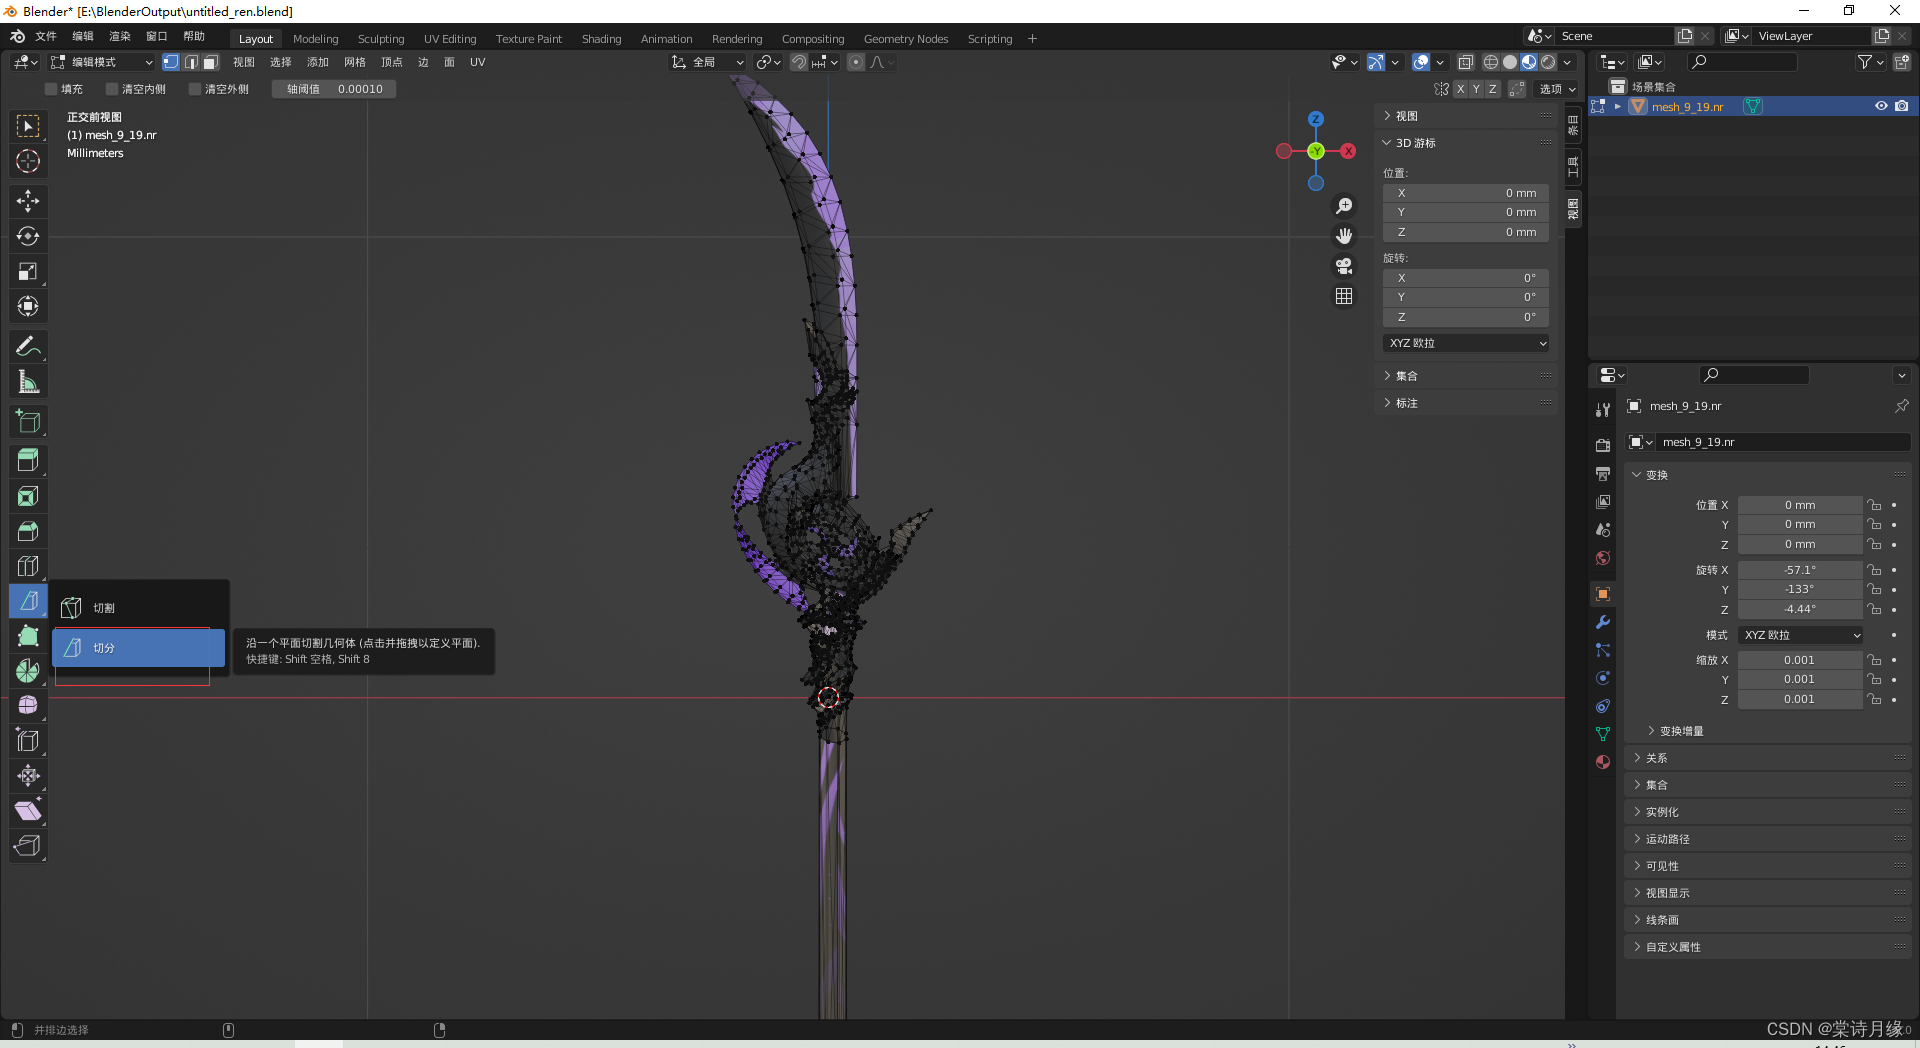1920x1048 pixels.
Task: Select the Bevel tool
Action: click(x=28, y=531)
